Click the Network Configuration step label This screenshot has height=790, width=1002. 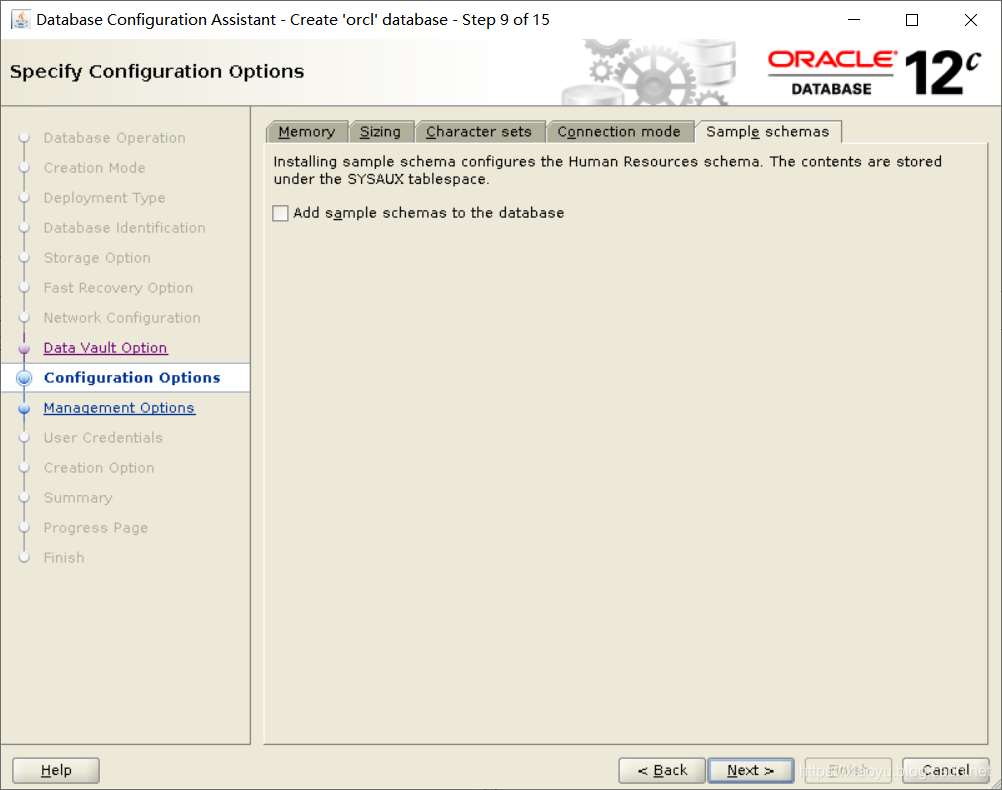coord(122,318)
